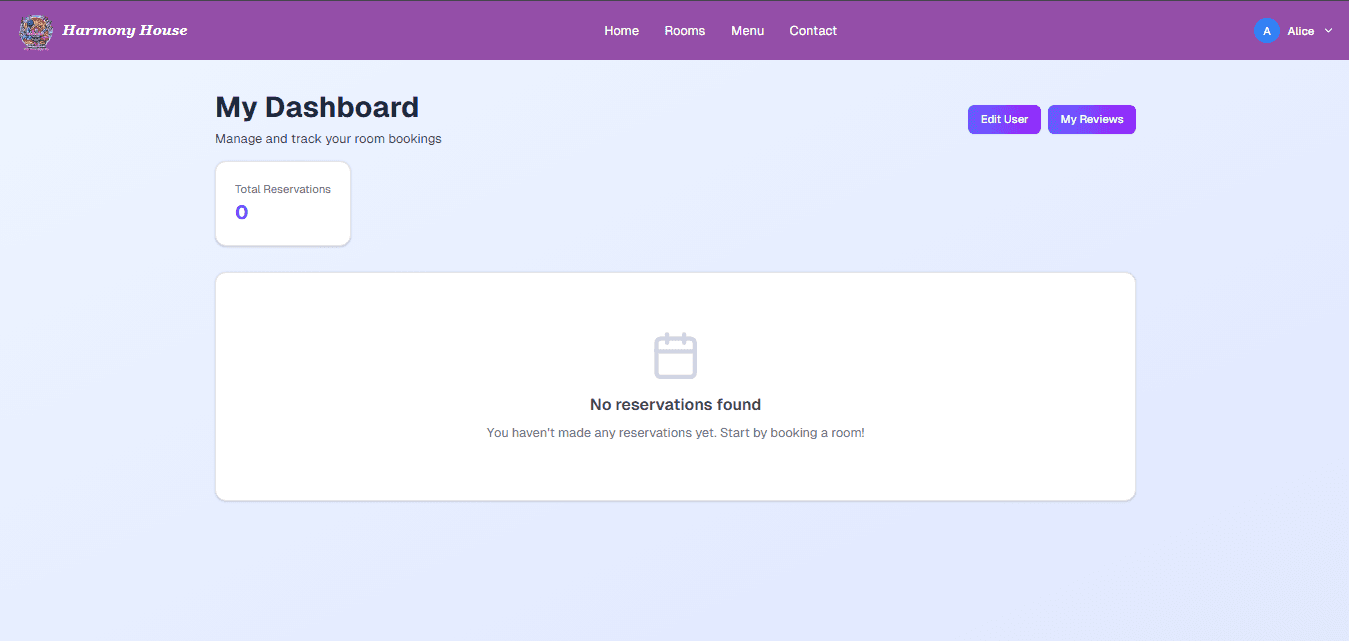Open My Reviews button
Image resolution: width=1349 pixels, height=641 pixels.
coord(1091,120)
